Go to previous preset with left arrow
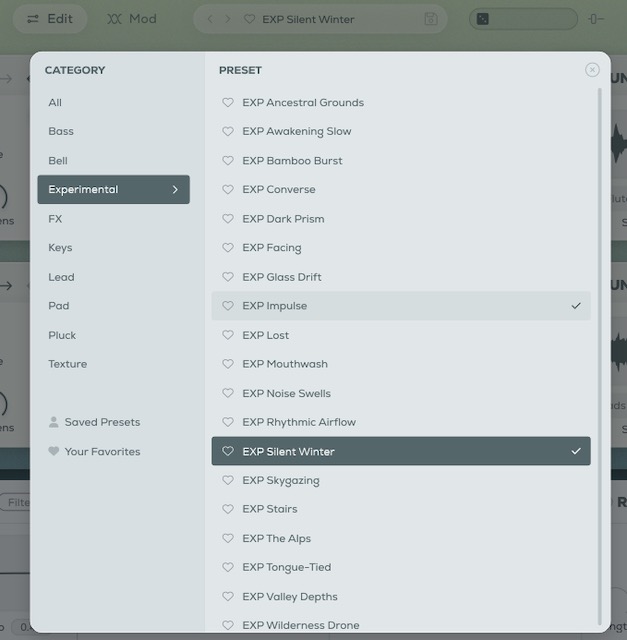Viewport: 627px width, 640px height. click(x=210, y=19)
